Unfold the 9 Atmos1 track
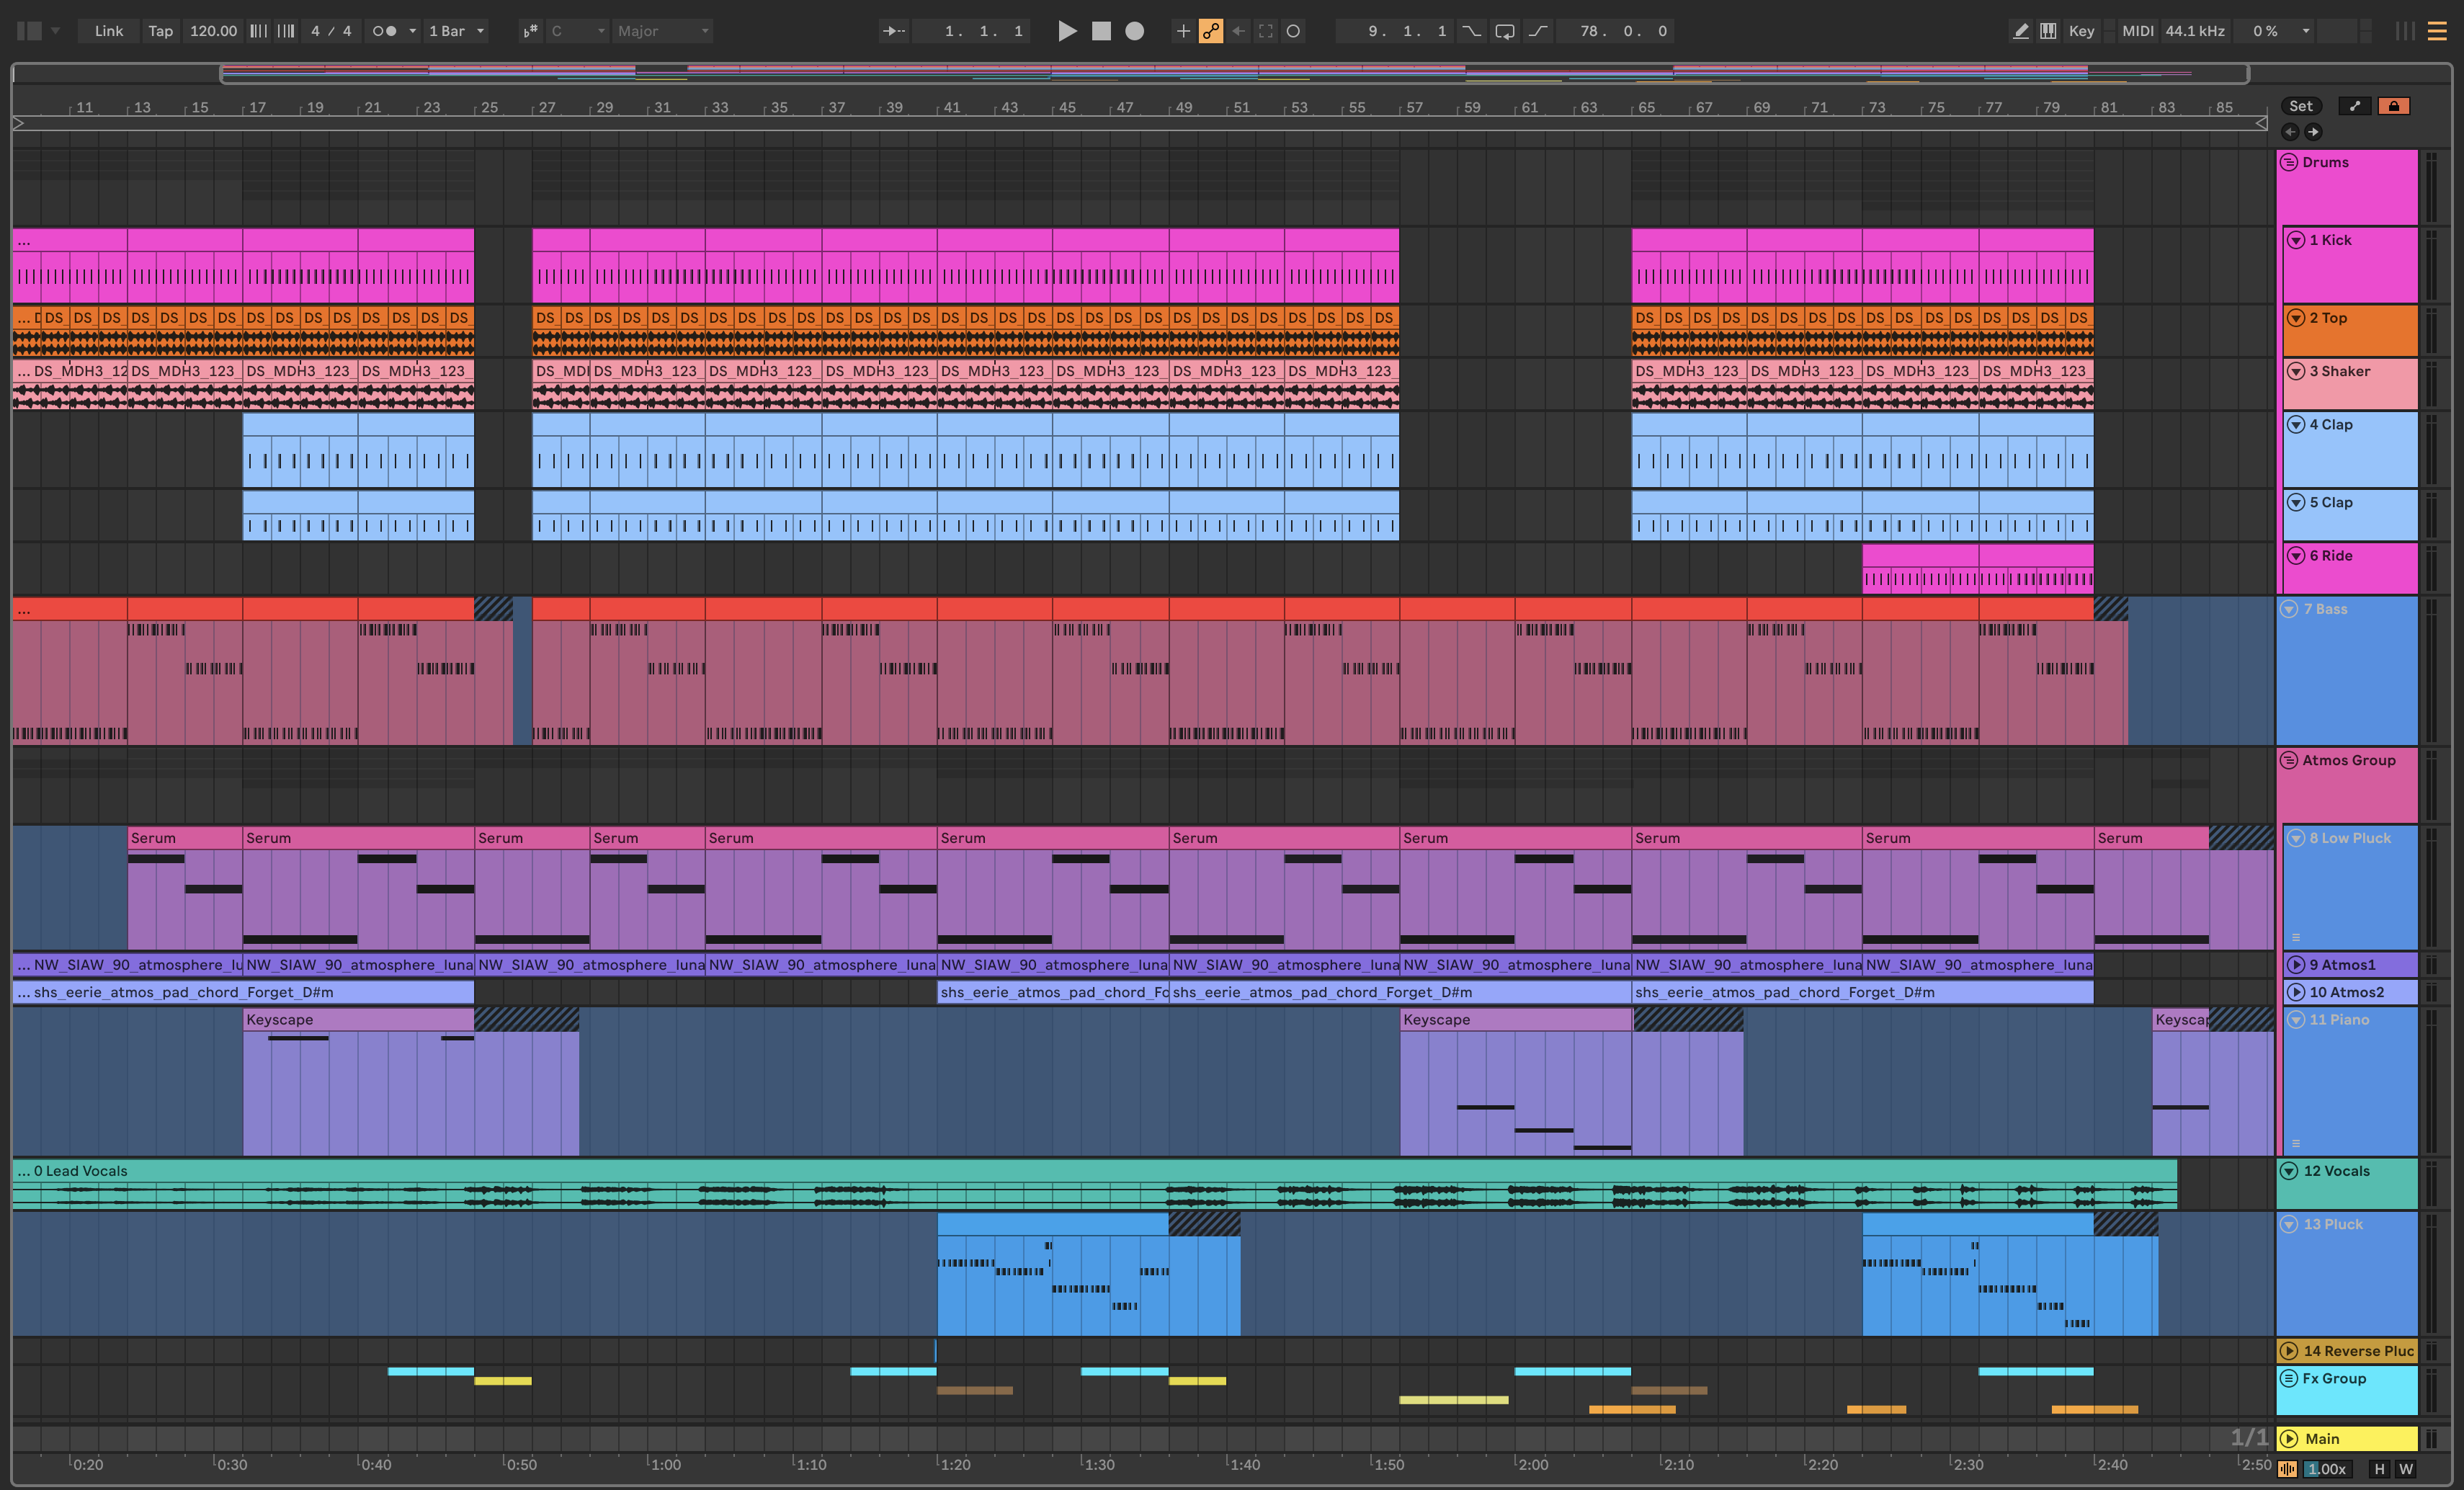The image size is (2464, 1490). coord(2296,965)
